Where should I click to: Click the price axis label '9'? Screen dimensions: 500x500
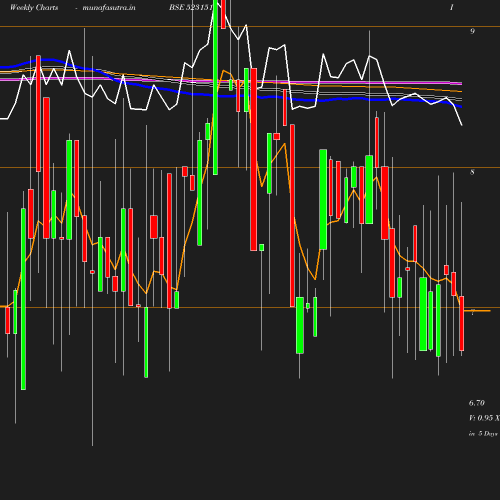point(472,31)
